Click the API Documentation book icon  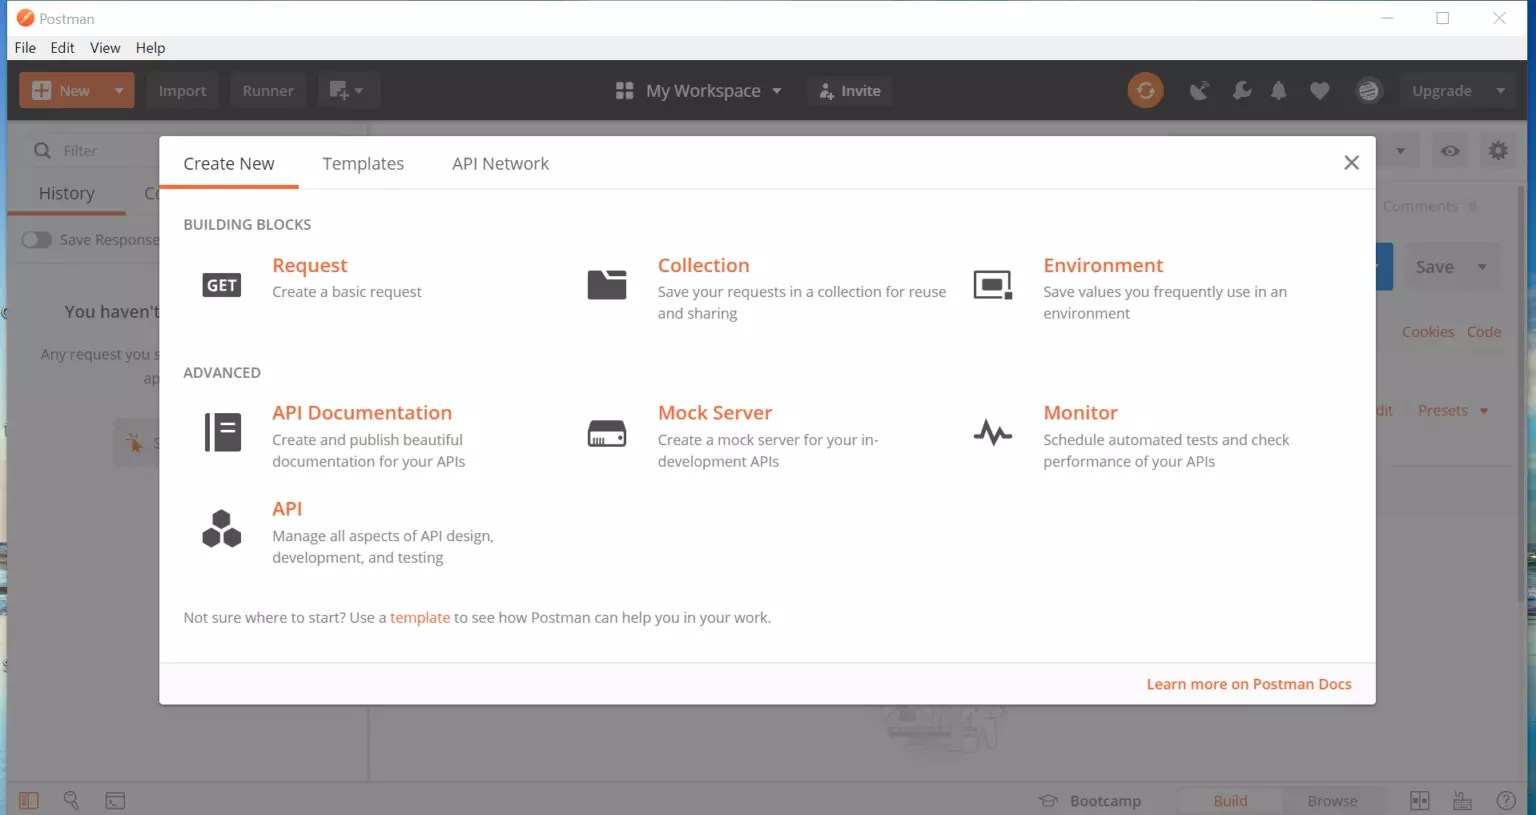[222, 432]
